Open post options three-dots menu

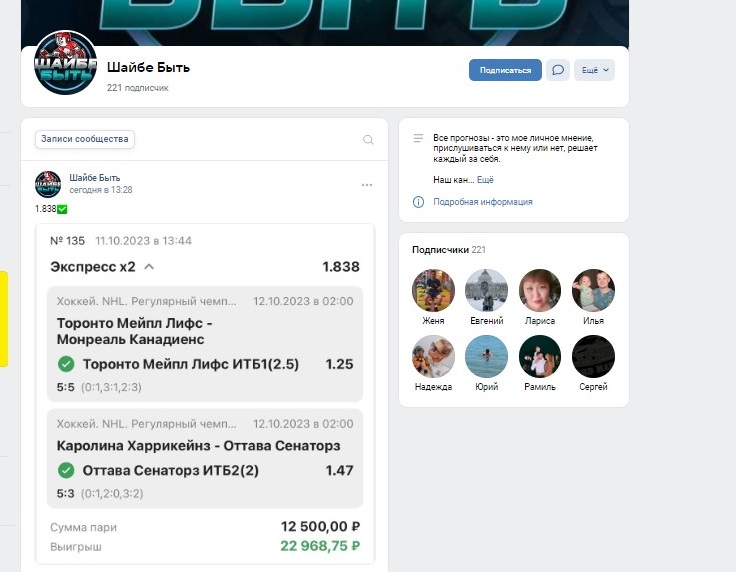pos(367,185)
